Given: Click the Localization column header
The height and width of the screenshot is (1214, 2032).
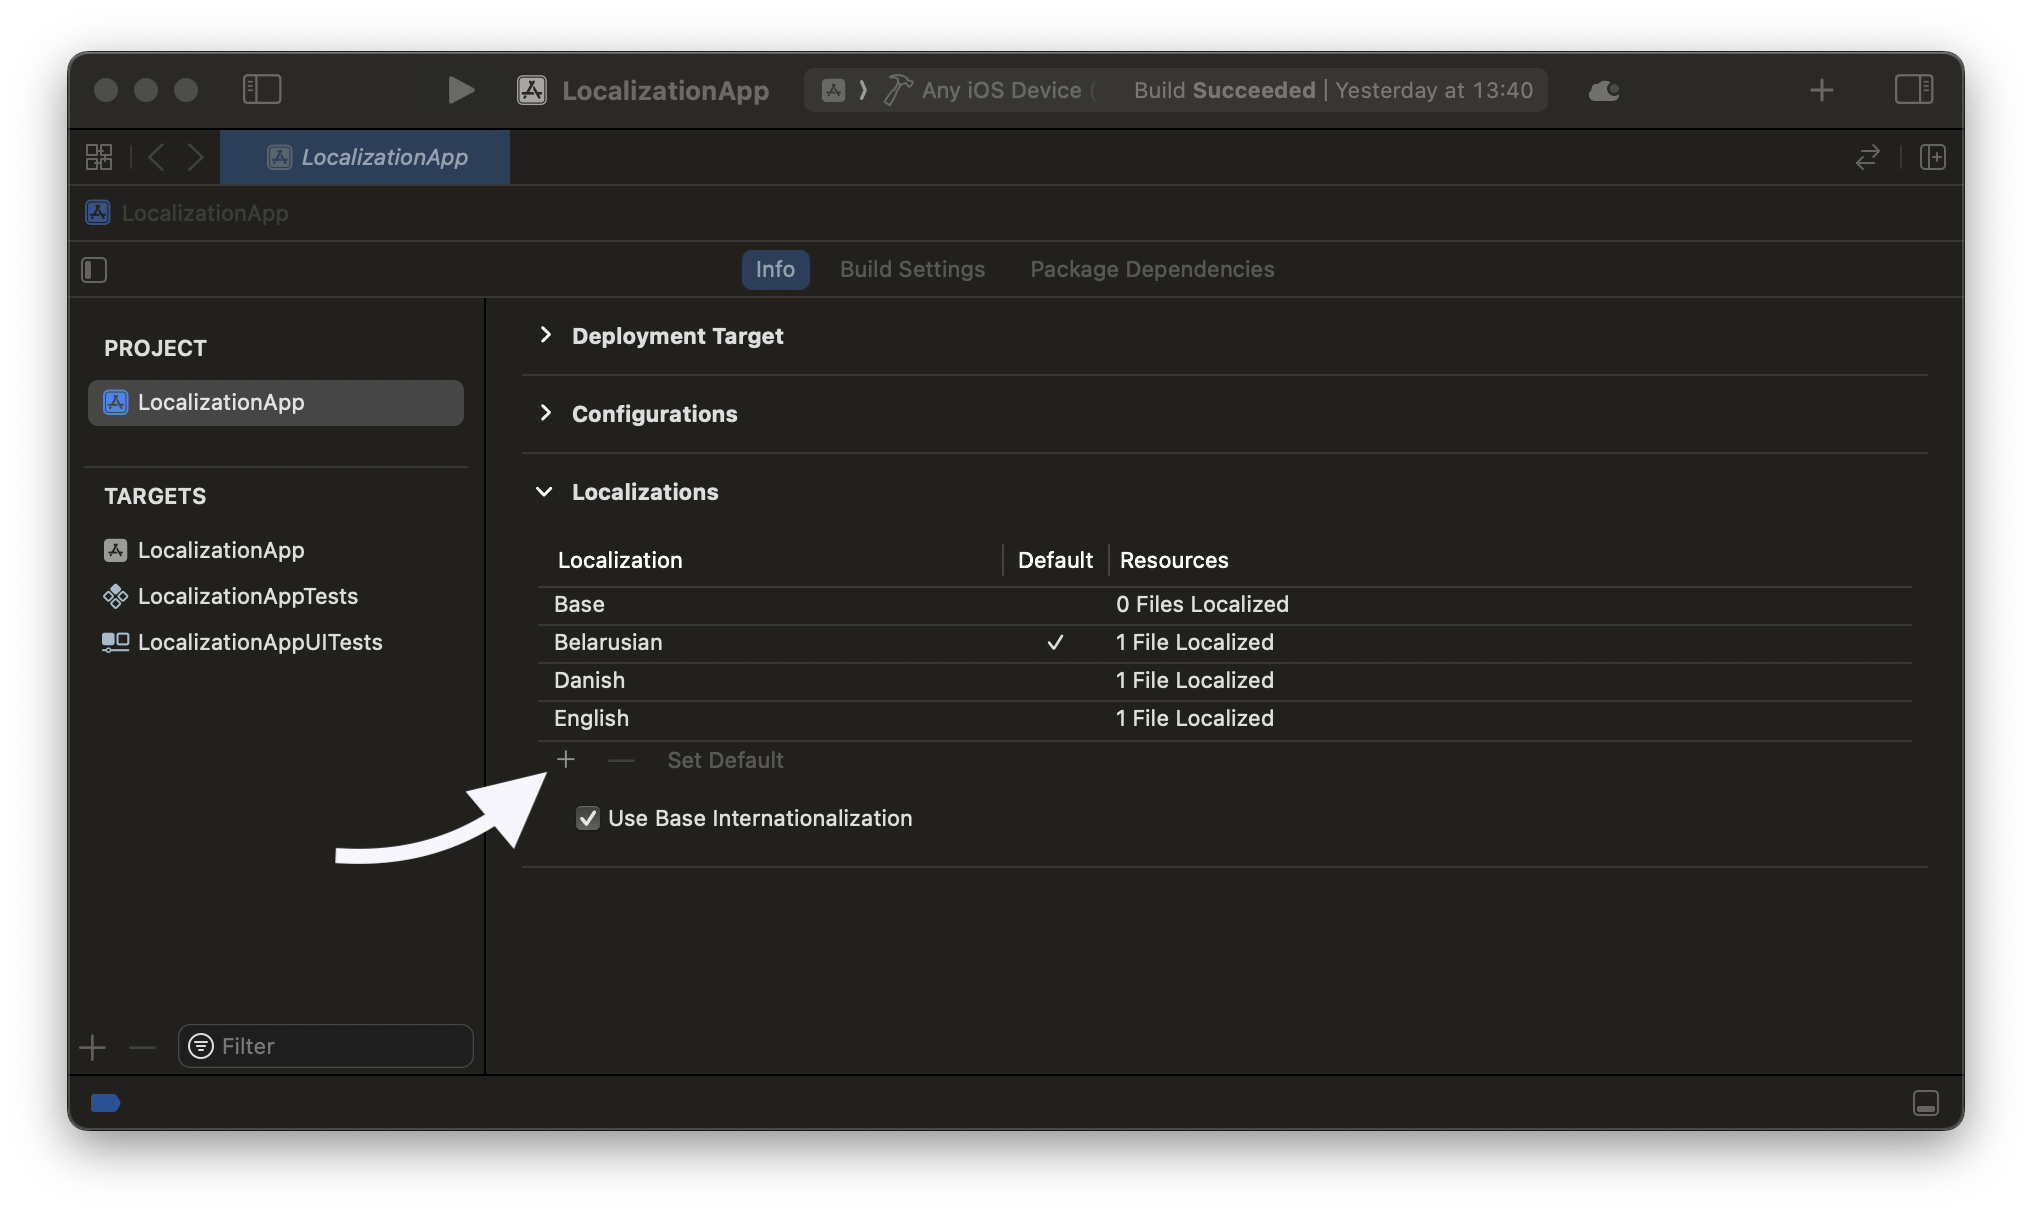Looking at the screenshot, I should point(620,560).
